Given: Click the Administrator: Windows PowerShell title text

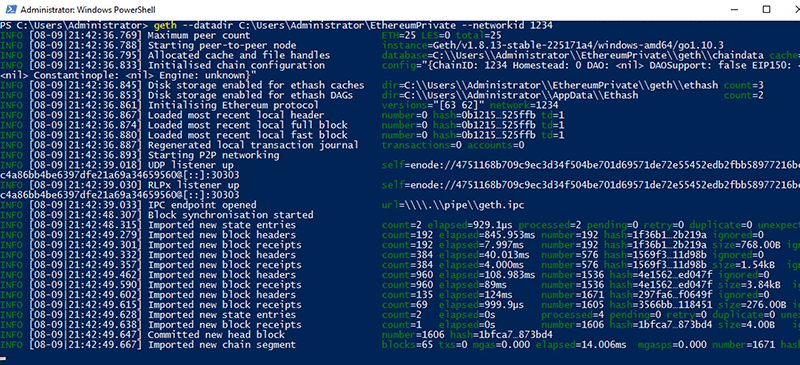Looking at the screenshot, I should click(89, 10).
